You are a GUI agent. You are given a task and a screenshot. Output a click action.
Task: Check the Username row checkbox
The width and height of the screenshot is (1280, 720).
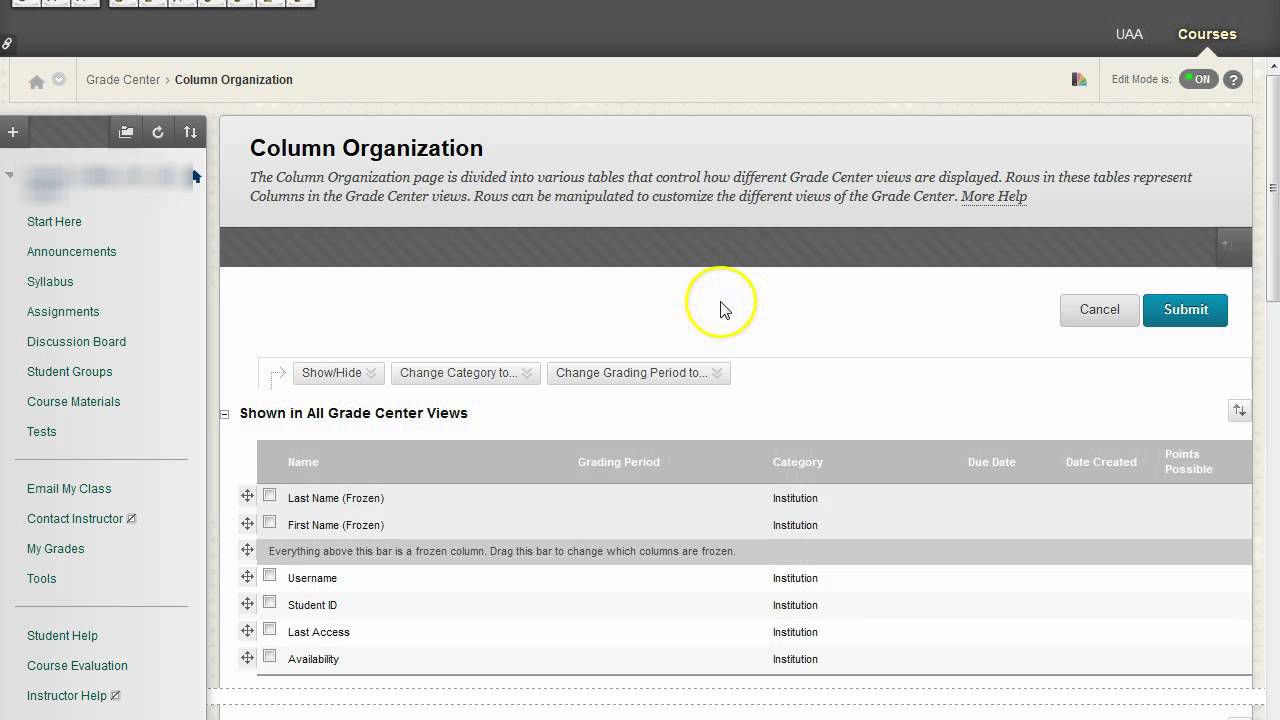pos(269,575)
